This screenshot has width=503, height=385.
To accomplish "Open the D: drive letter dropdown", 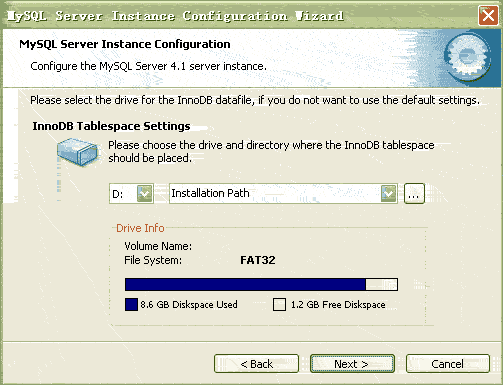I will point(145,193).
